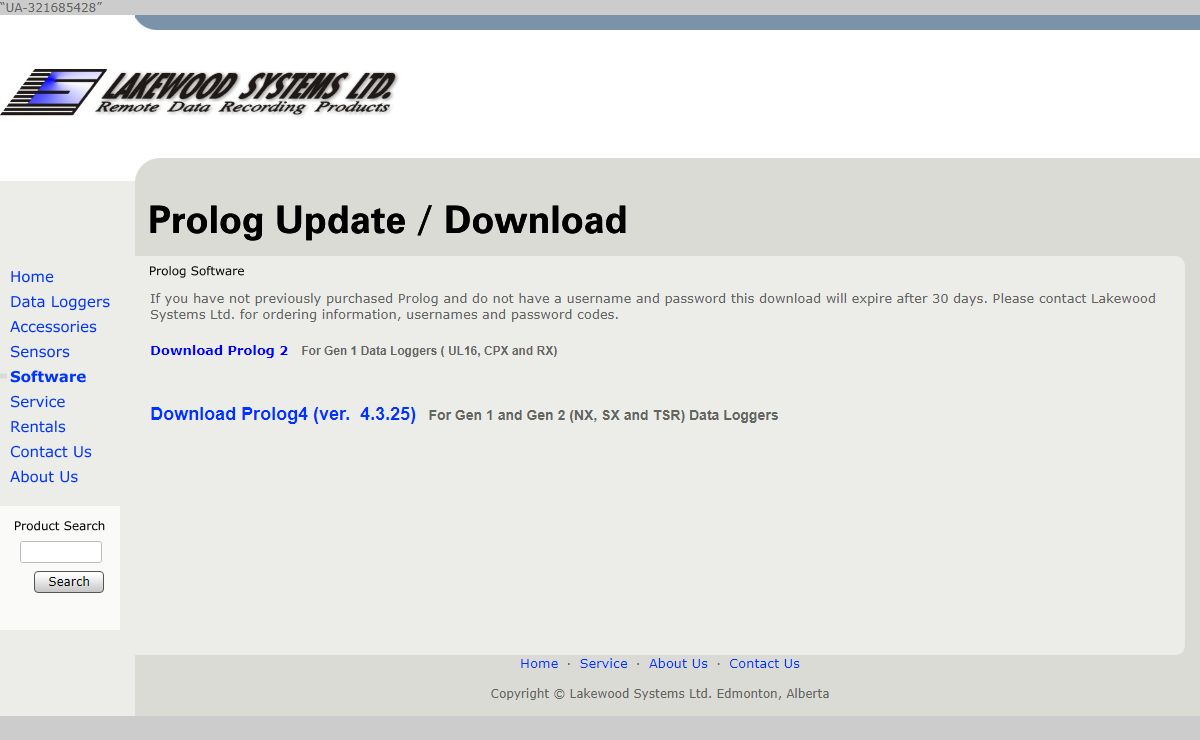Screen dimensions: 1200x740
Task: Click the copyright Lakewood Systems footer text
Action: coord(660,694)
